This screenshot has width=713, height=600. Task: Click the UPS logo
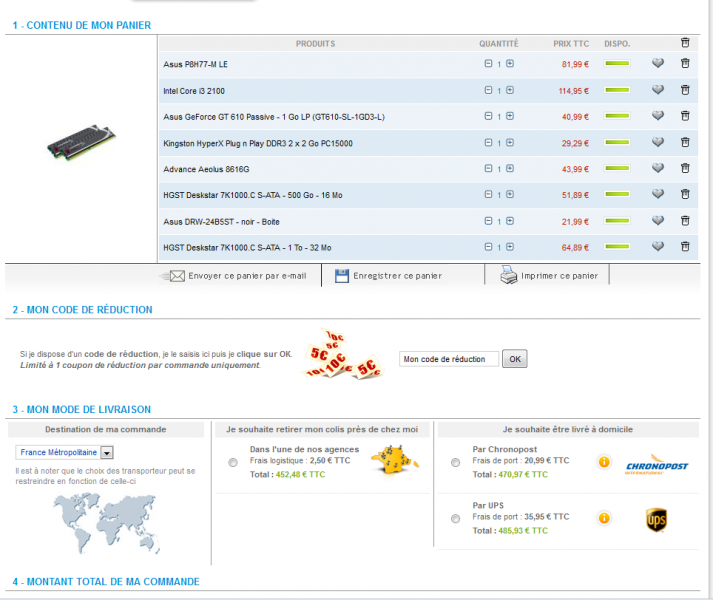pos(656,520)
